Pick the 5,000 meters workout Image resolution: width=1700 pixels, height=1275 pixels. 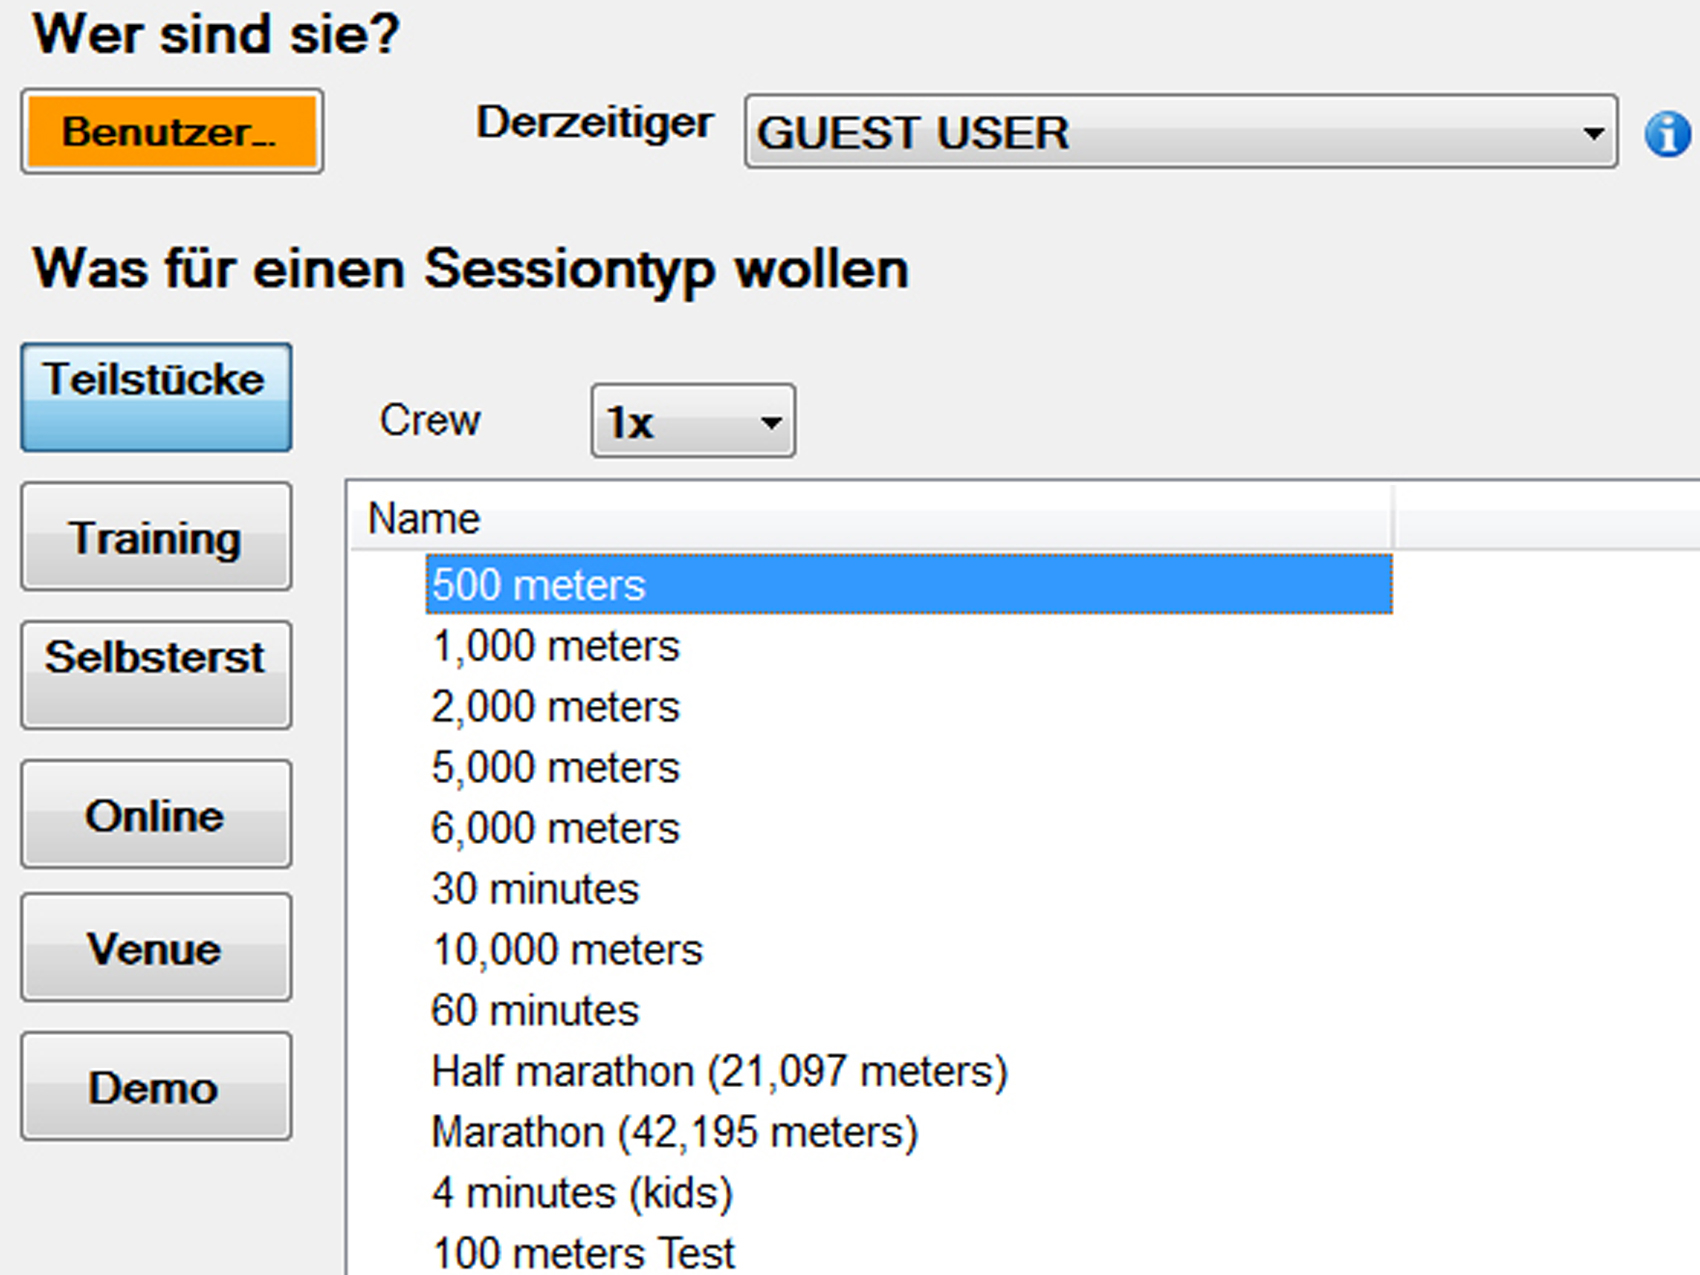tap(554, 767)
